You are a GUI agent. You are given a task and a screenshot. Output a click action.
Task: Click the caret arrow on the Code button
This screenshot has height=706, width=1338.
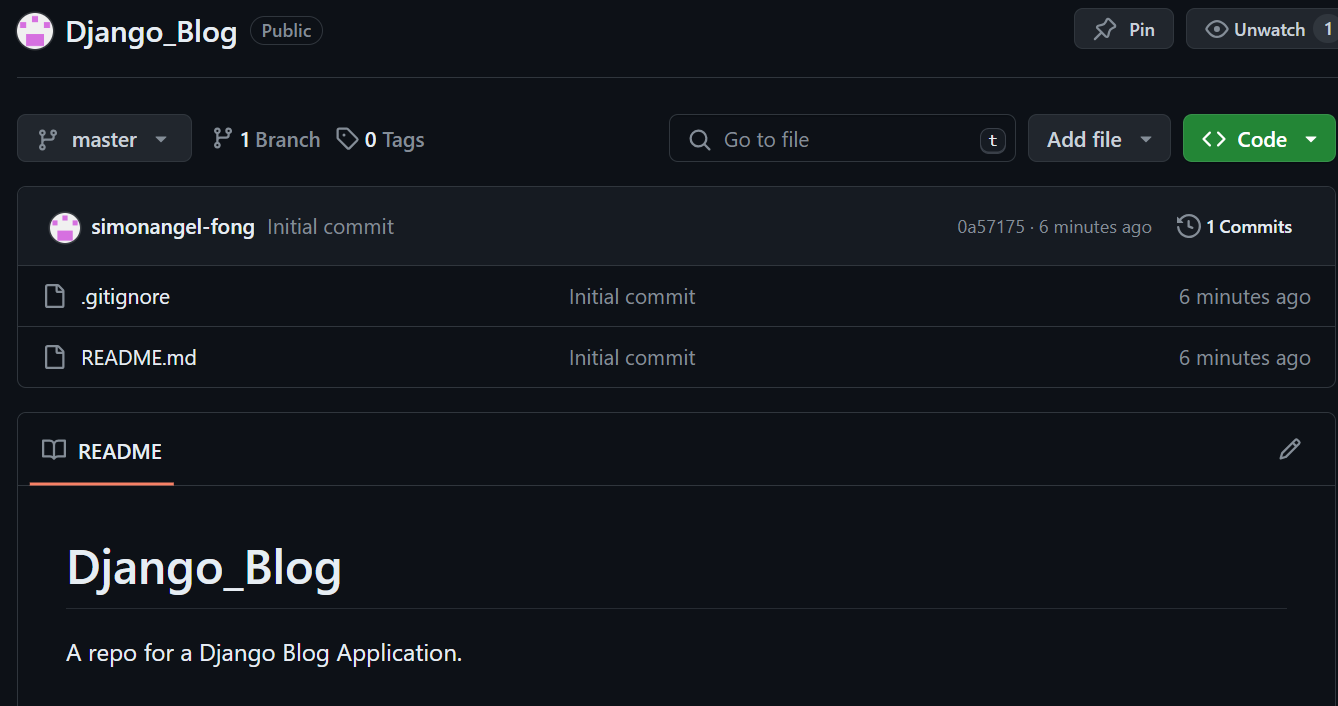click(1311, 139)
